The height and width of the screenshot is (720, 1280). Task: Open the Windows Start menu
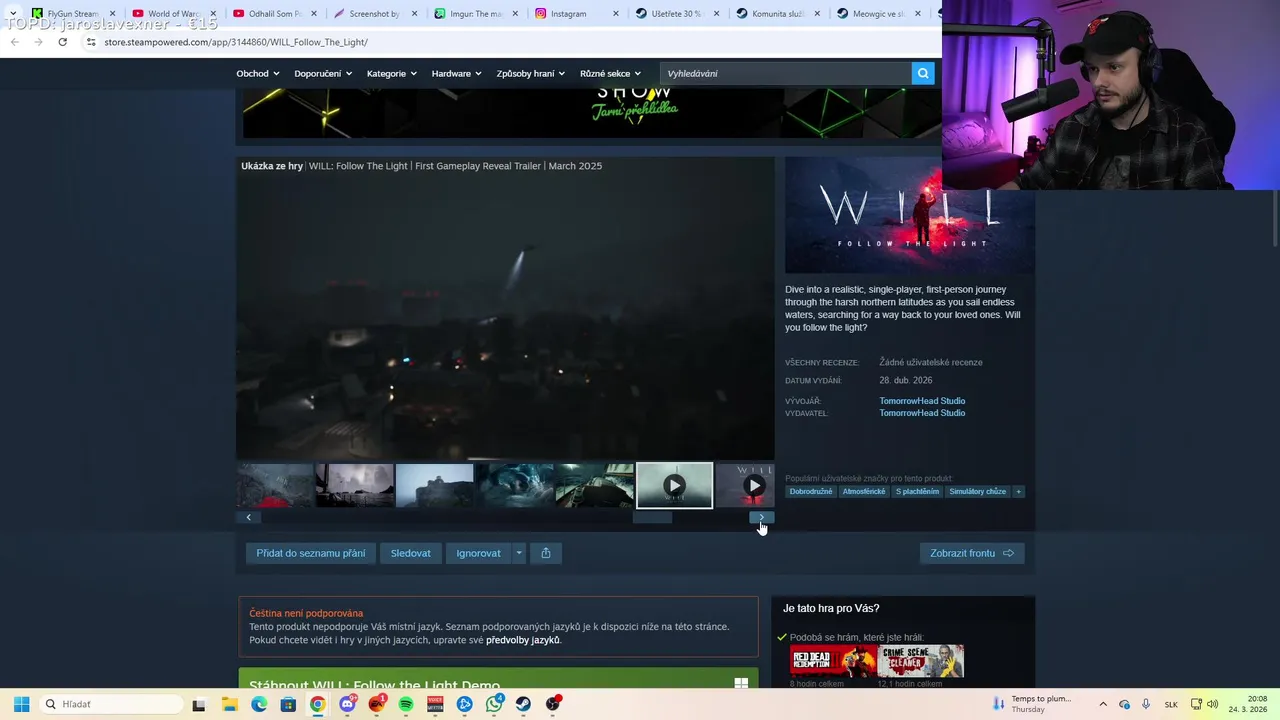pos(21,704)
